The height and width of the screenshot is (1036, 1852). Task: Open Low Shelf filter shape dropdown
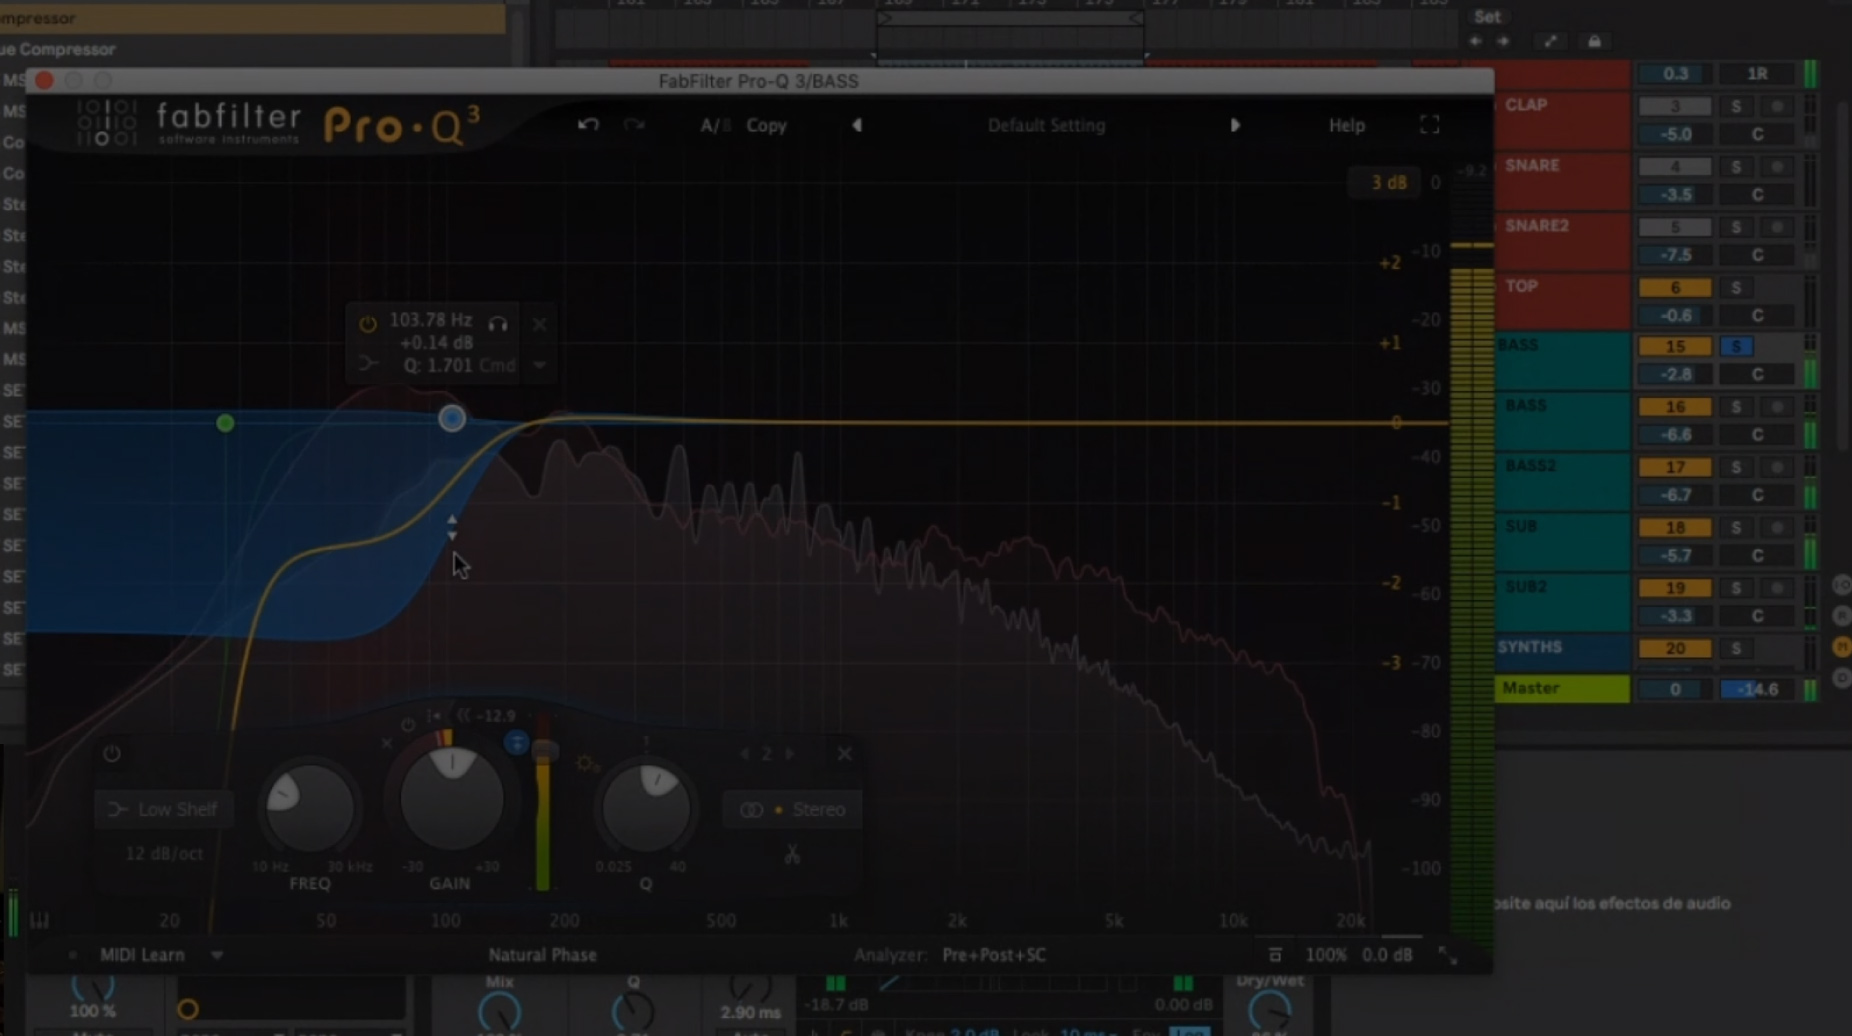[x=163, y=809]
